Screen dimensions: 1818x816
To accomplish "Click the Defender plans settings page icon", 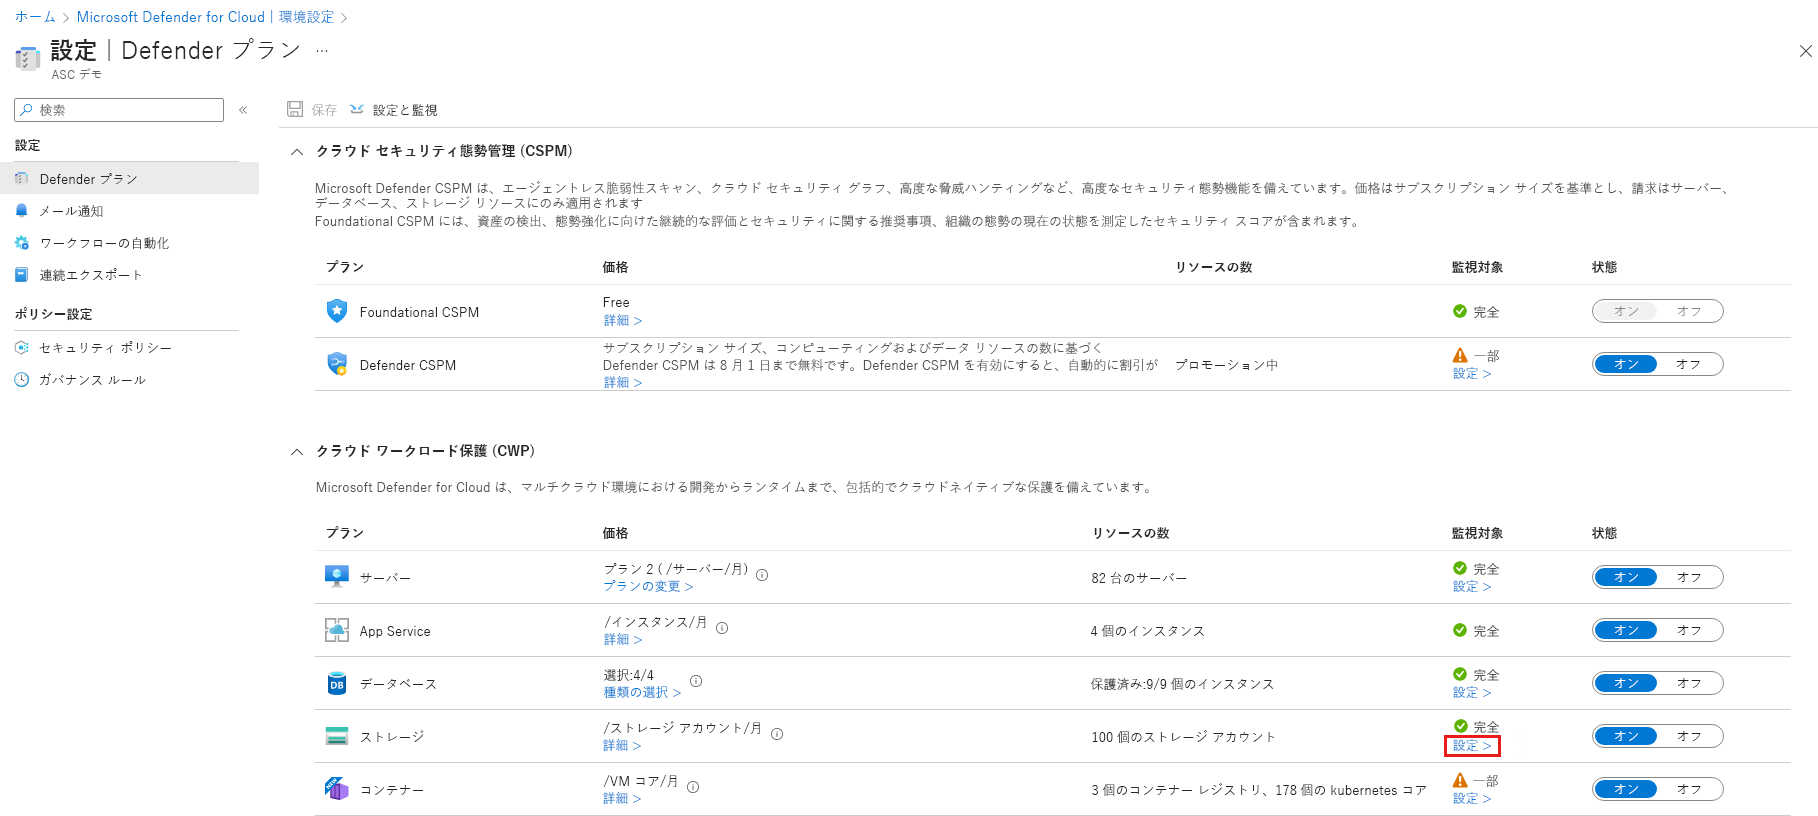I will 27,59.
